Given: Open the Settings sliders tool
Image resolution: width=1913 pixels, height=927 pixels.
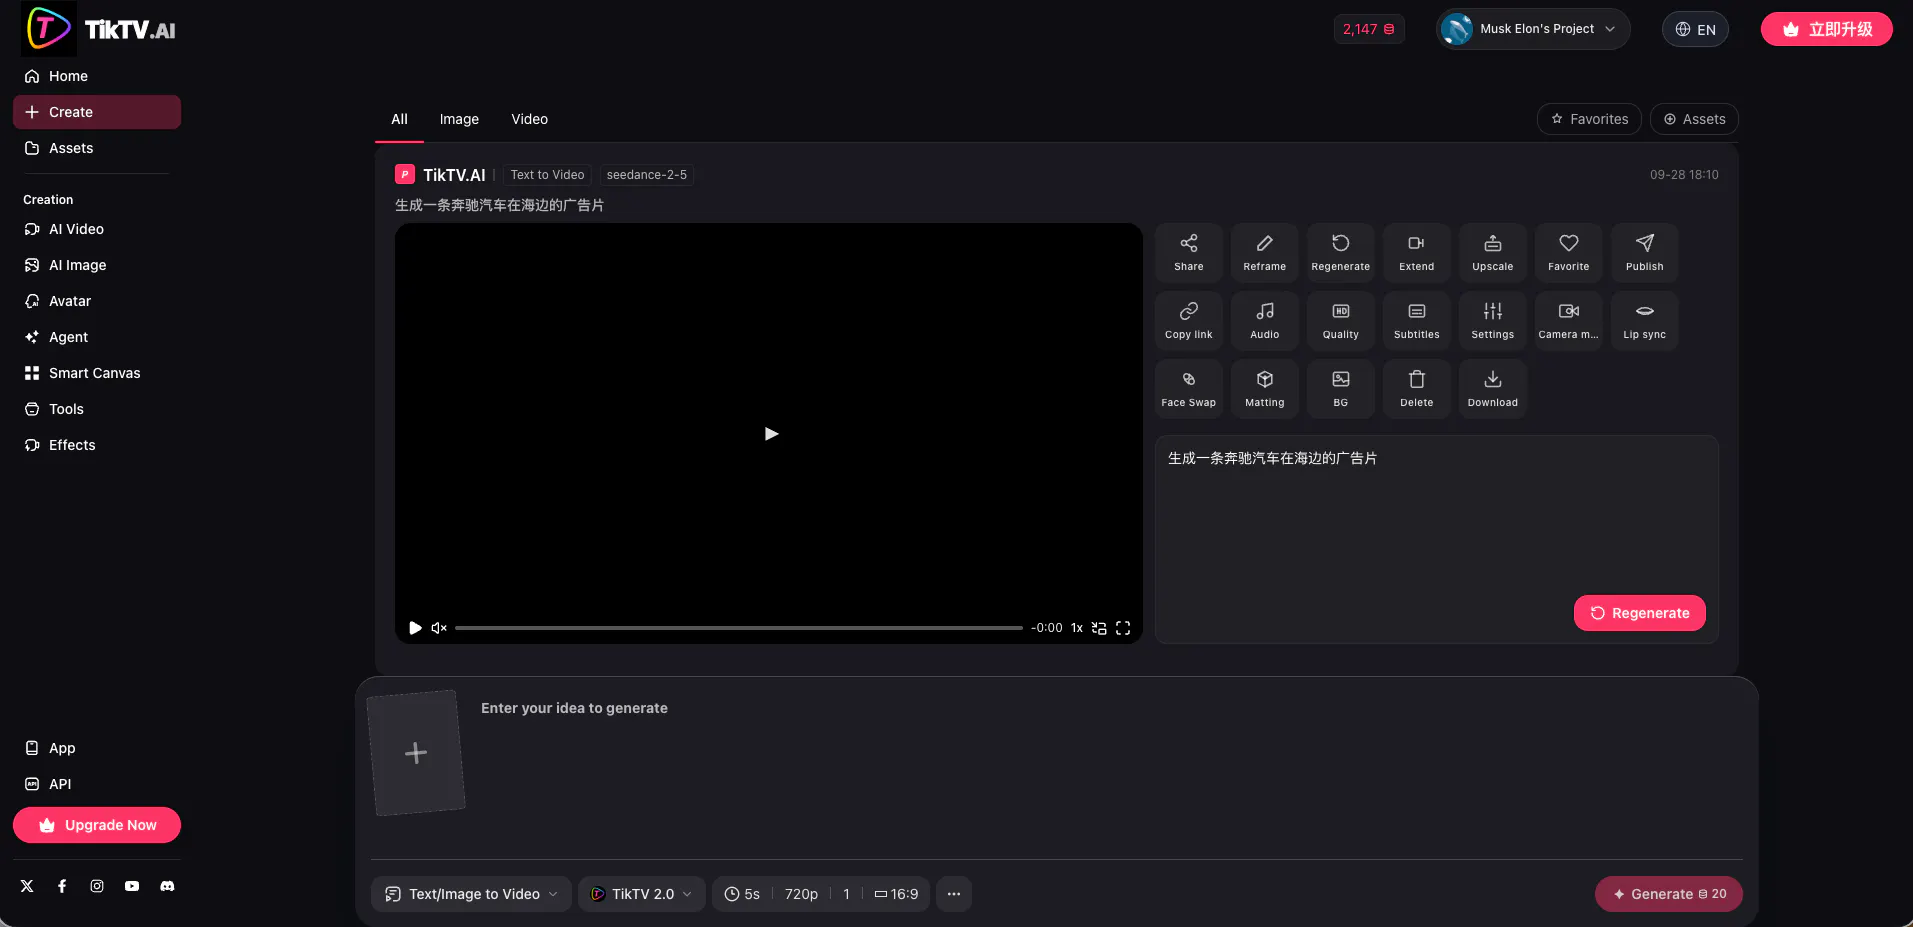Looking at the screenshot, I should coord(1492,320).
